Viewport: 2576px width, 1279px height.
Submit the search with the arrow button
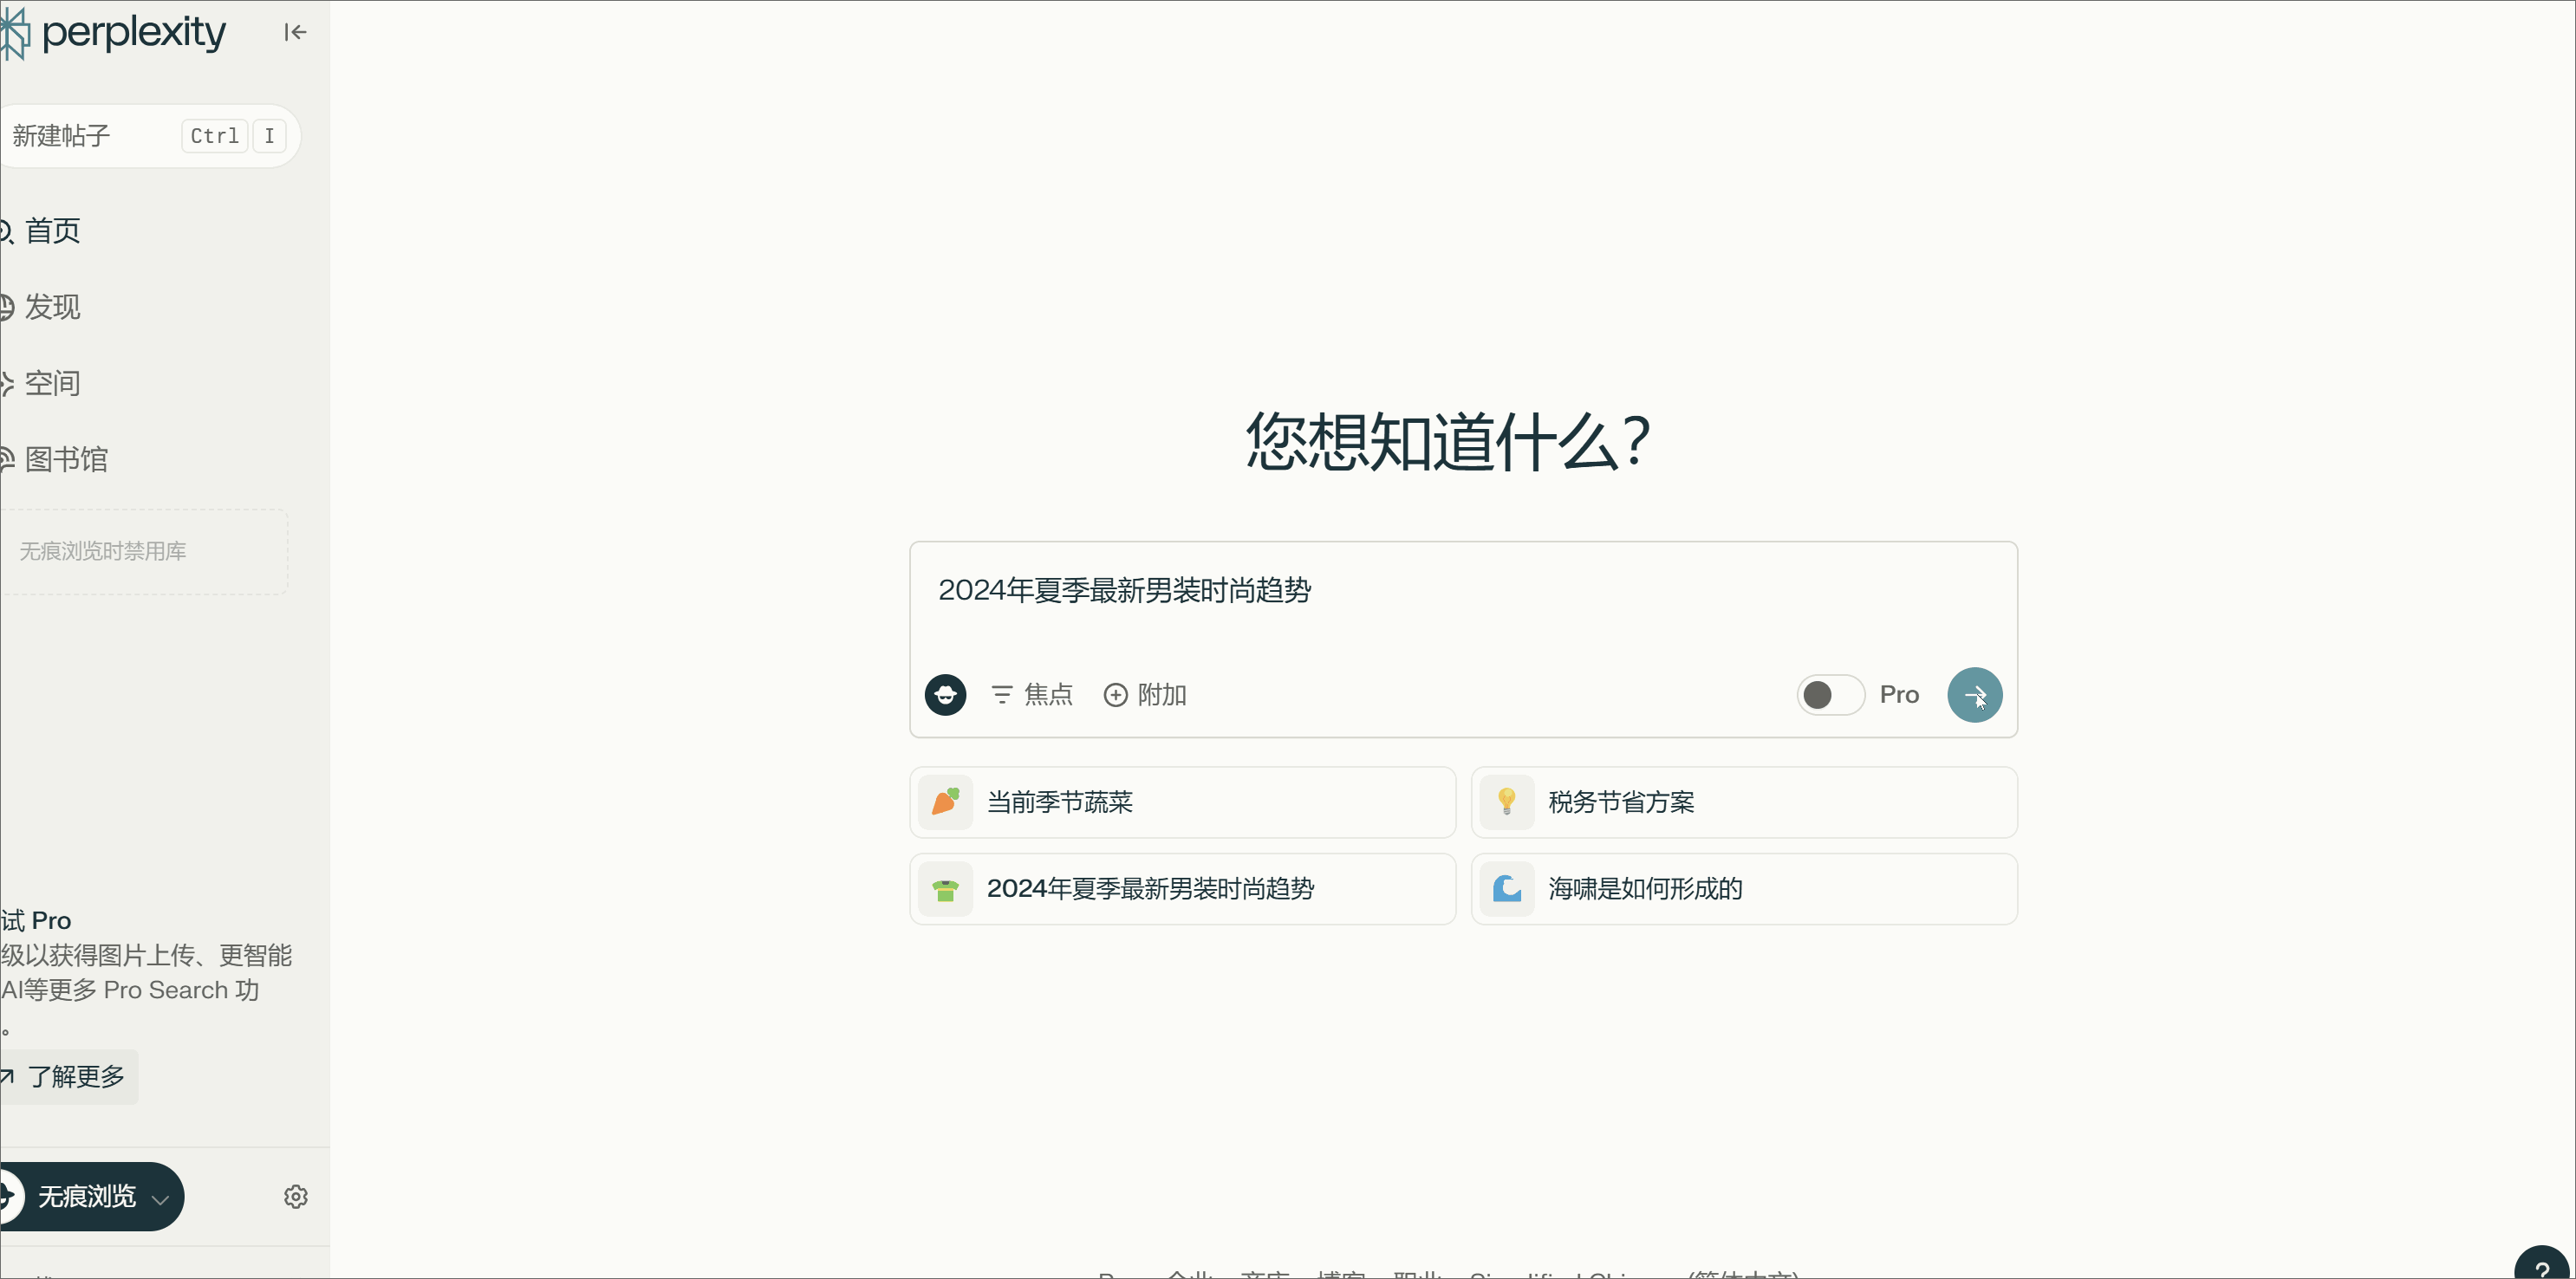point(1974,694)
